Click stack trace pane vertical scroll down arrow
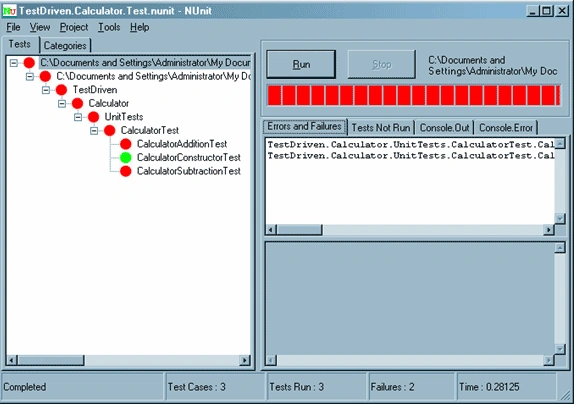Image resolution: width=574 pixels, height=404 pixels. (560, 349)
